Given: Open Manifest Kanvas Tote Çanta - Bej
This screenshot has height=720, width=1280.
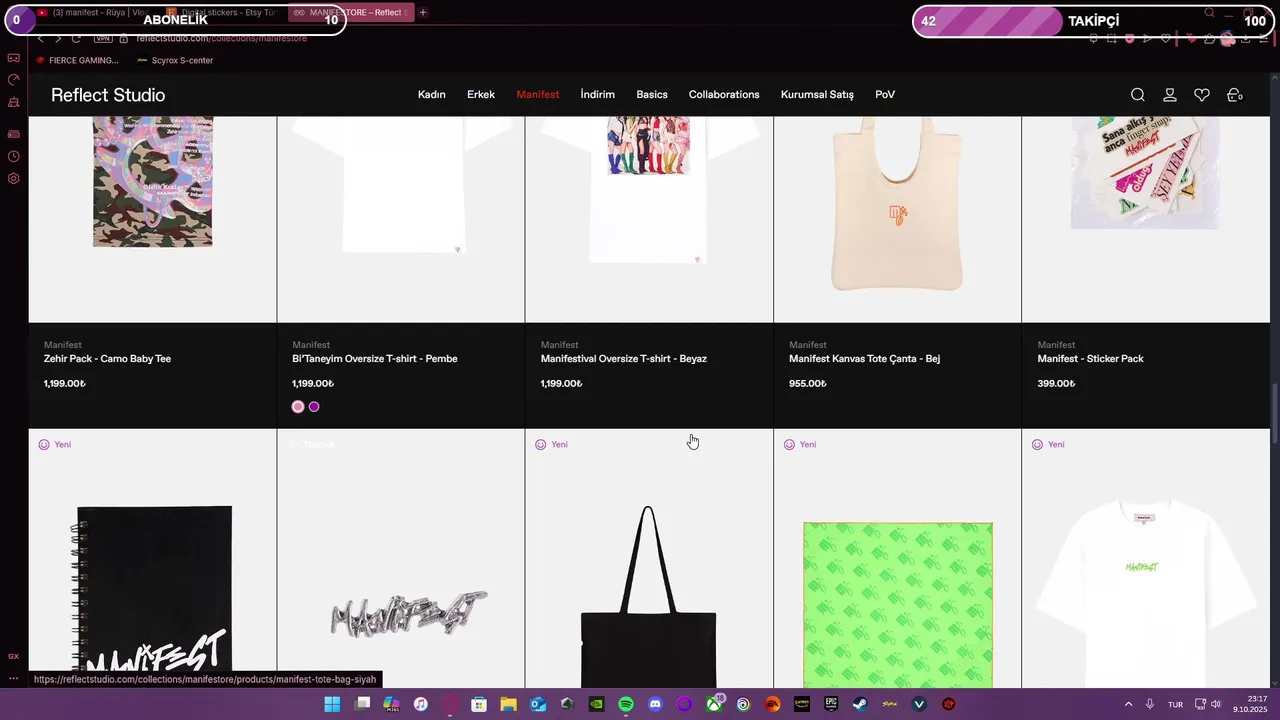Looking at the screenshot, I should click(x=864, y=359).
